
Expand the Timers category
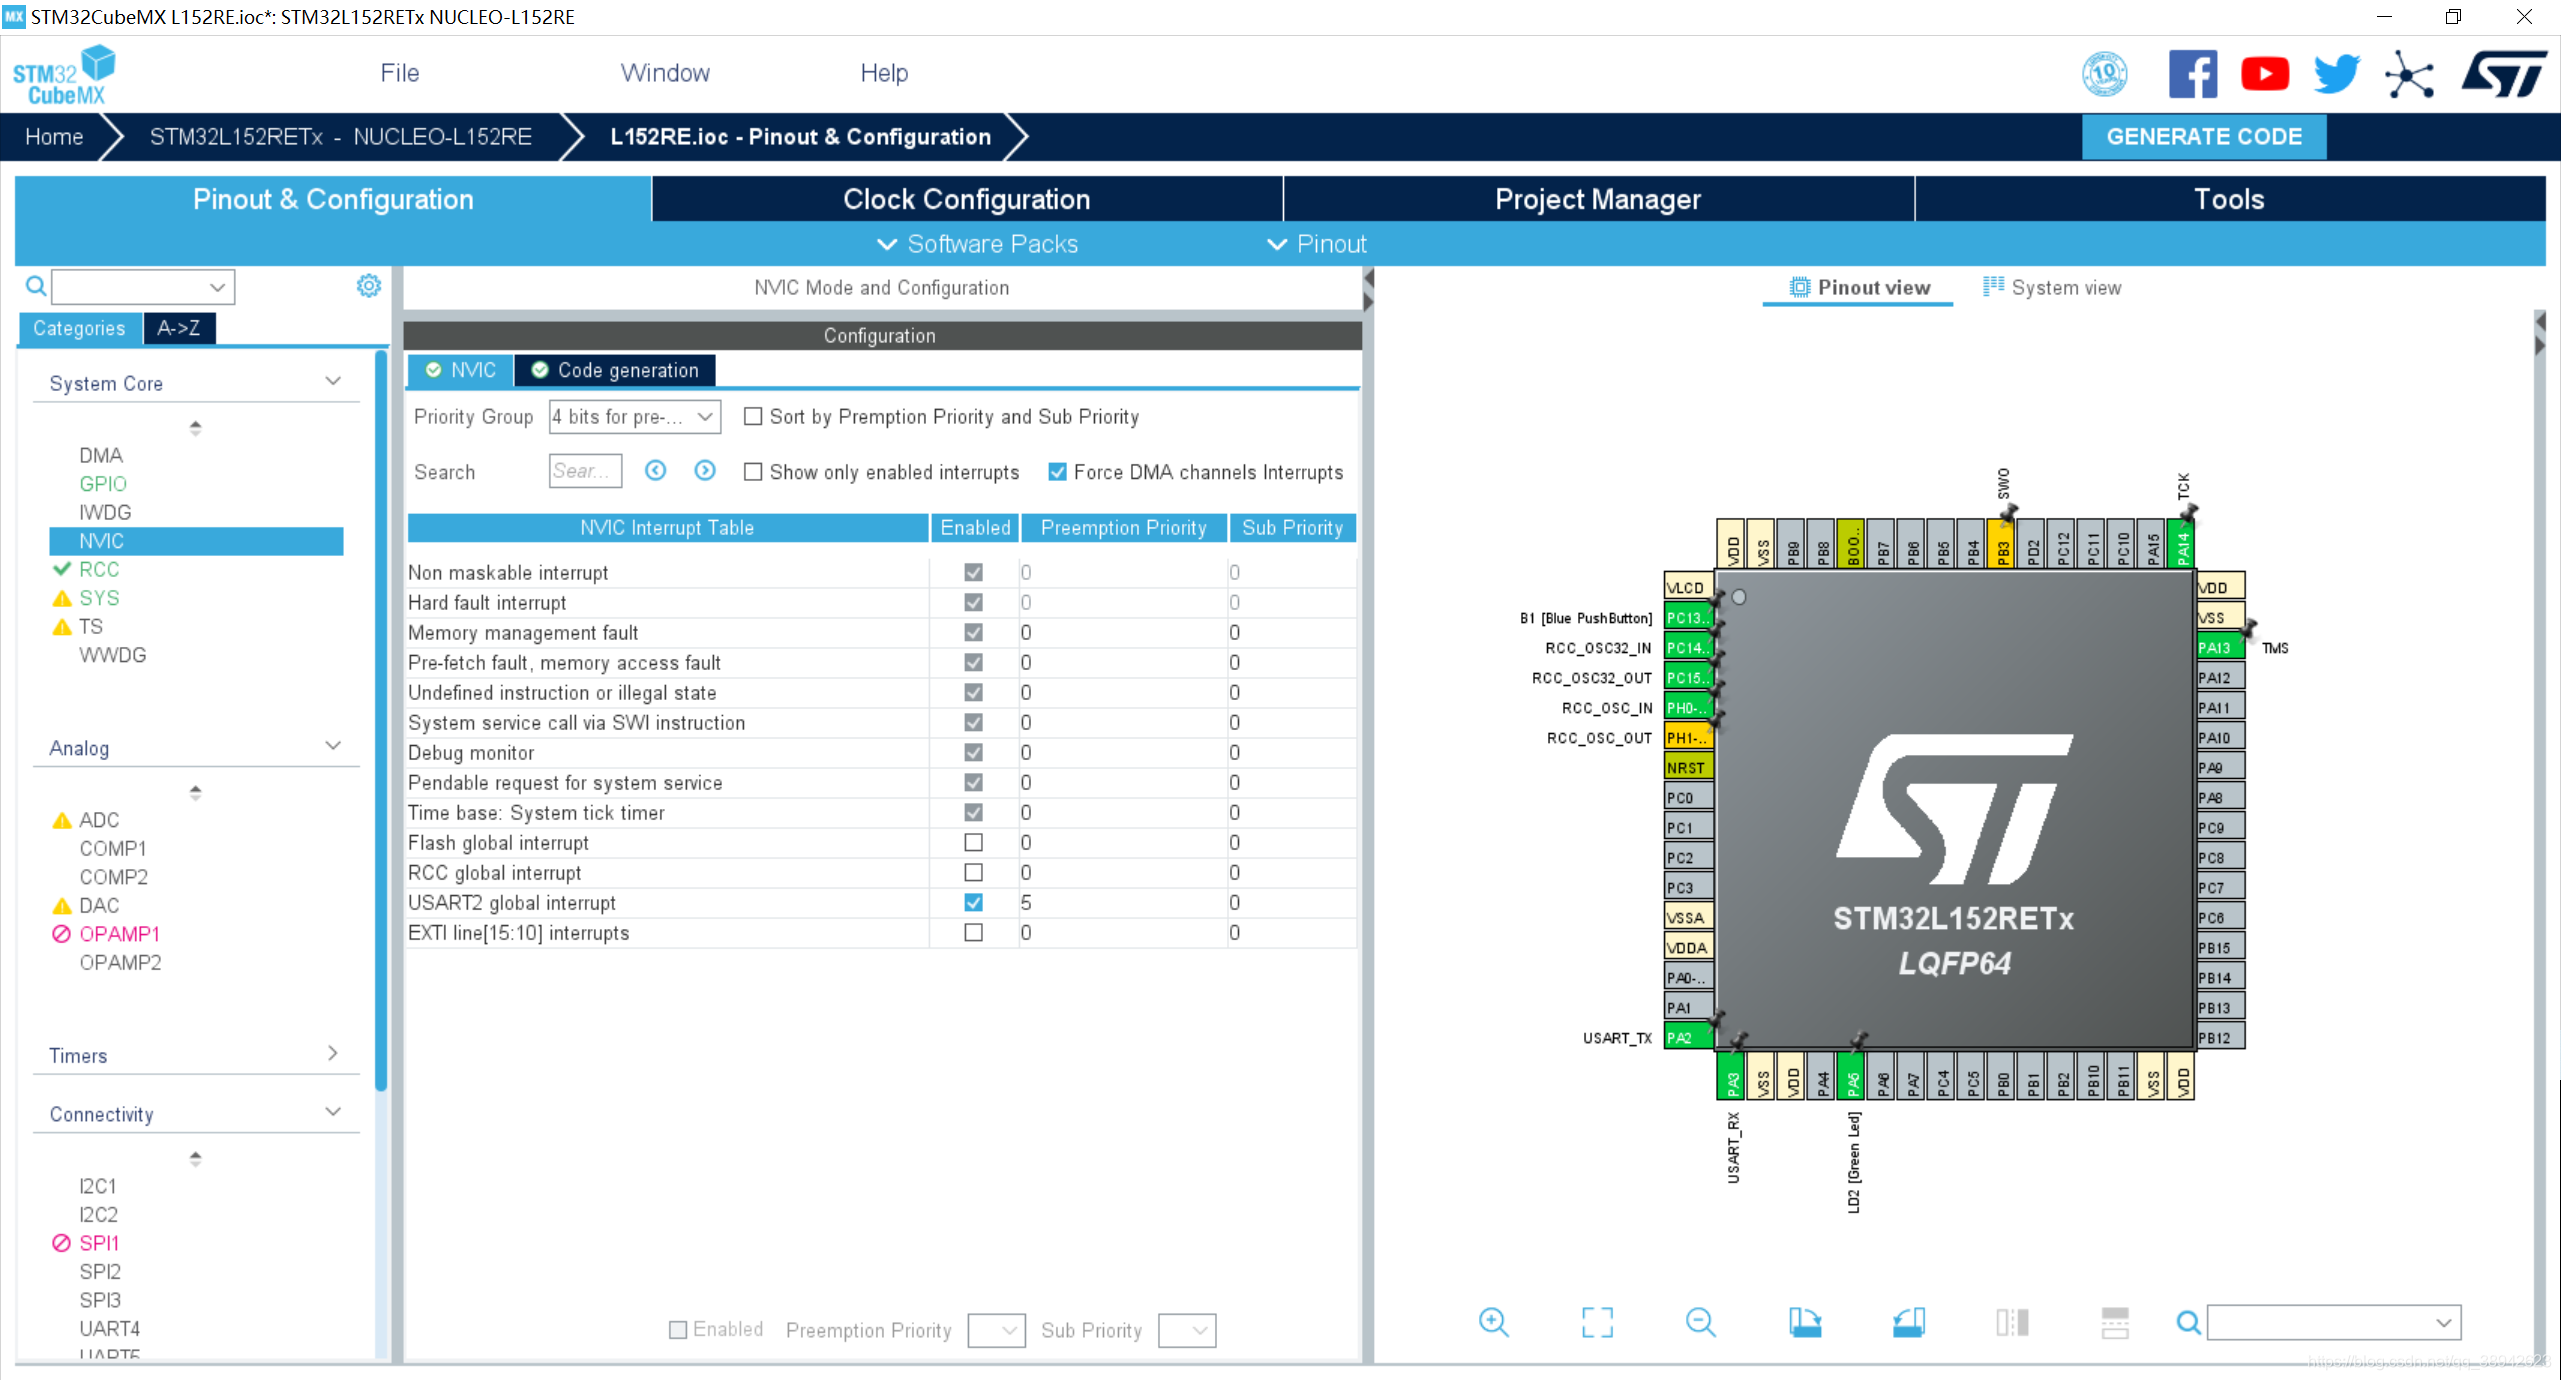333,1054
